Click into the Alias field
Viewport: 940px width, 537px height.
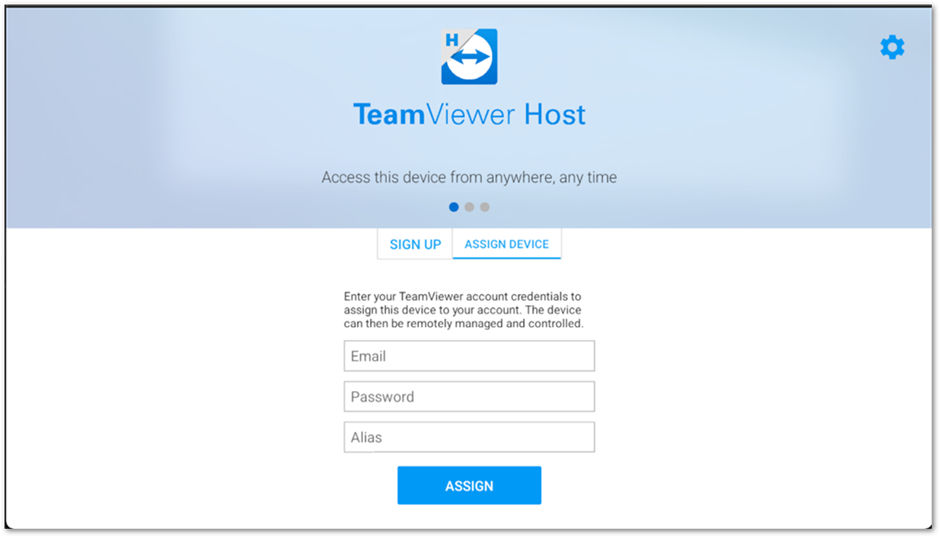(469, 437)
